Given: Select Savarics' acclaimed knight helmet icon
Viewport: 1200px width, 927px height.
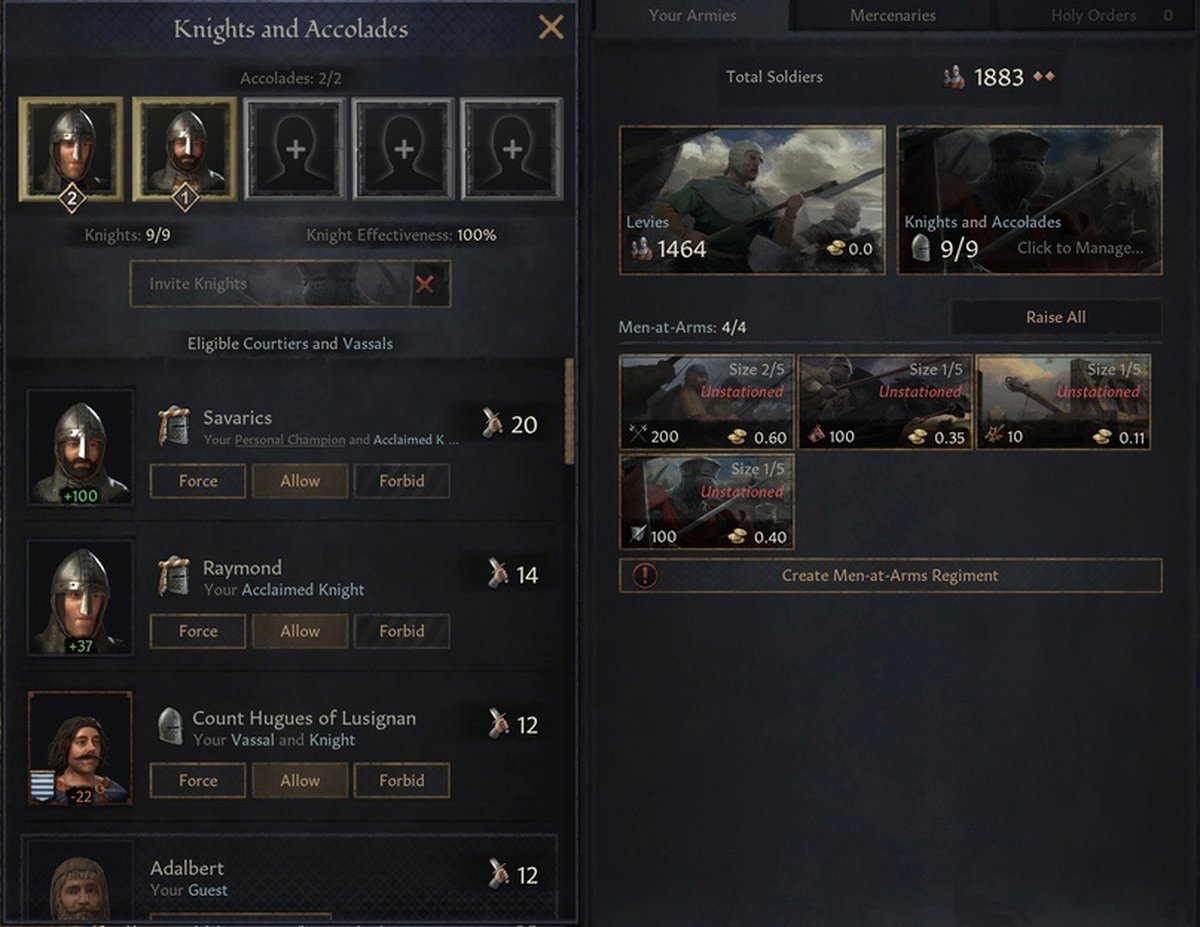Looking at the screenshot, I should (x=174, y=425).
